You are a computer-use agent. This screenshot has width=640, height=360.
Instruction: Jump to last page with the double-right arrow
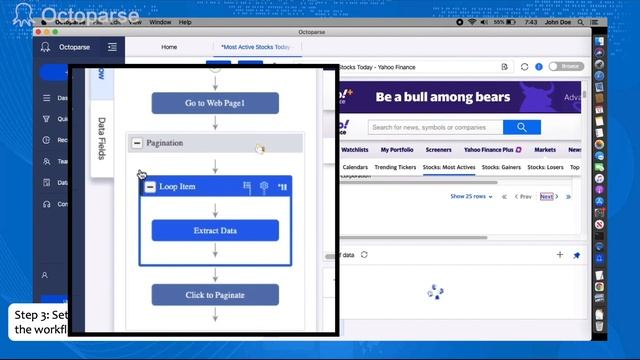(x=568, y=197)
